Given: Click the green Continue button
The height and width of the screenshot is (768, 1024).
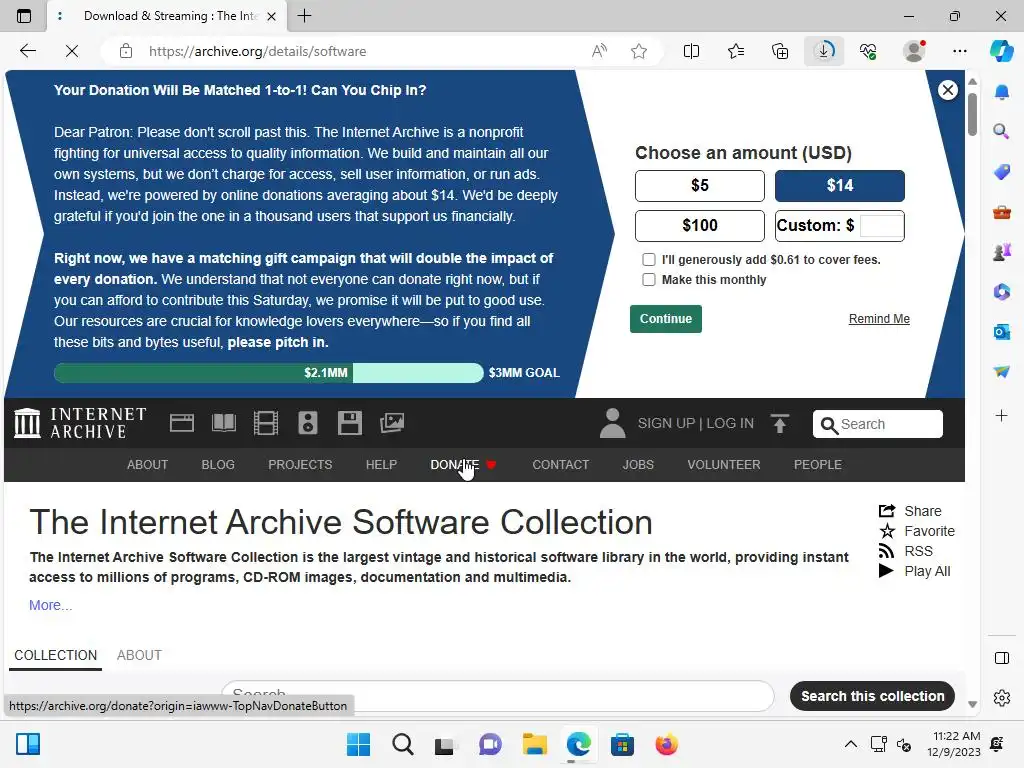Looking at the screenshot, I should click(x=665, y=319).
